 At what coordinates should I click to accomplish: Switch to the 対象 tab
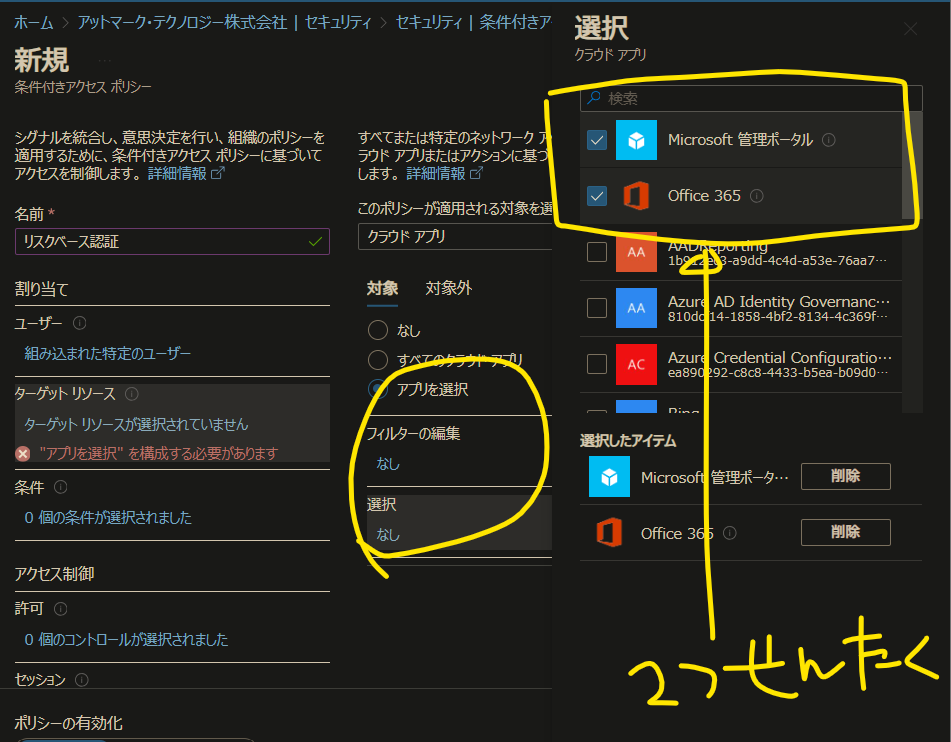click(x=383, y=287)
